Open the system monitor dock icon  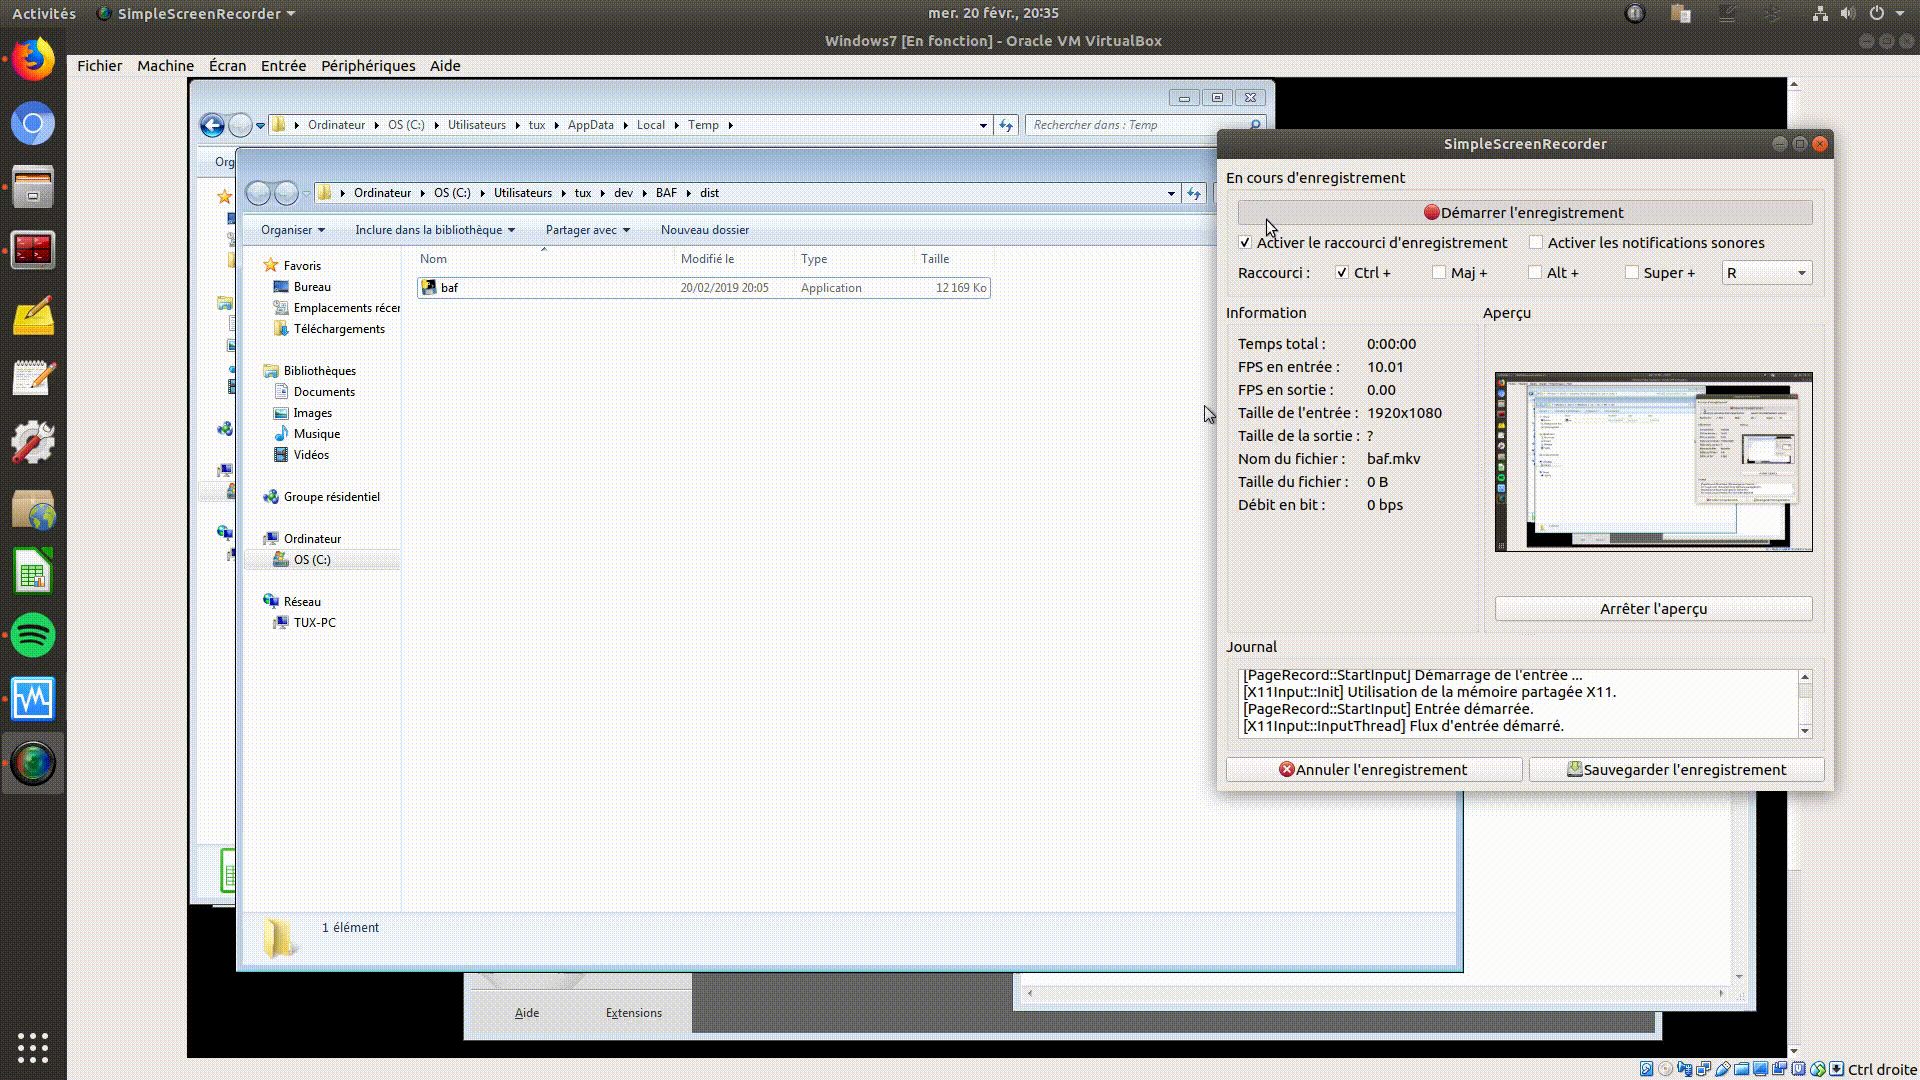point(33,699)
